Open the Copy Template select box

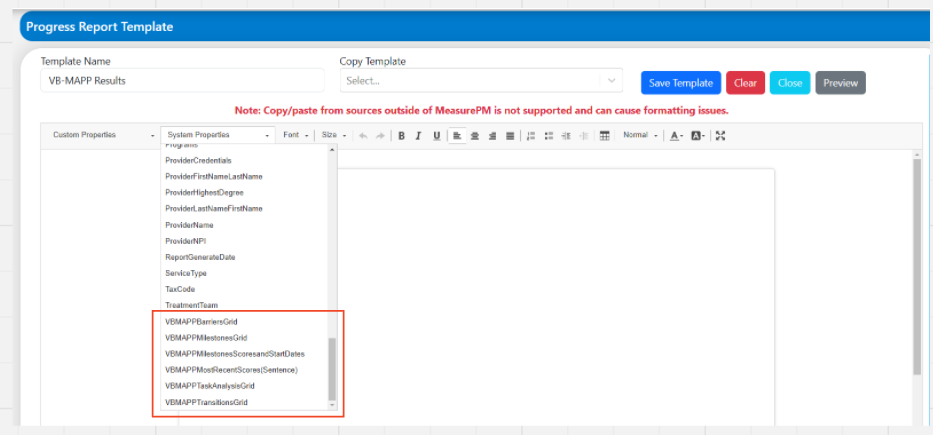coord(481,81)
